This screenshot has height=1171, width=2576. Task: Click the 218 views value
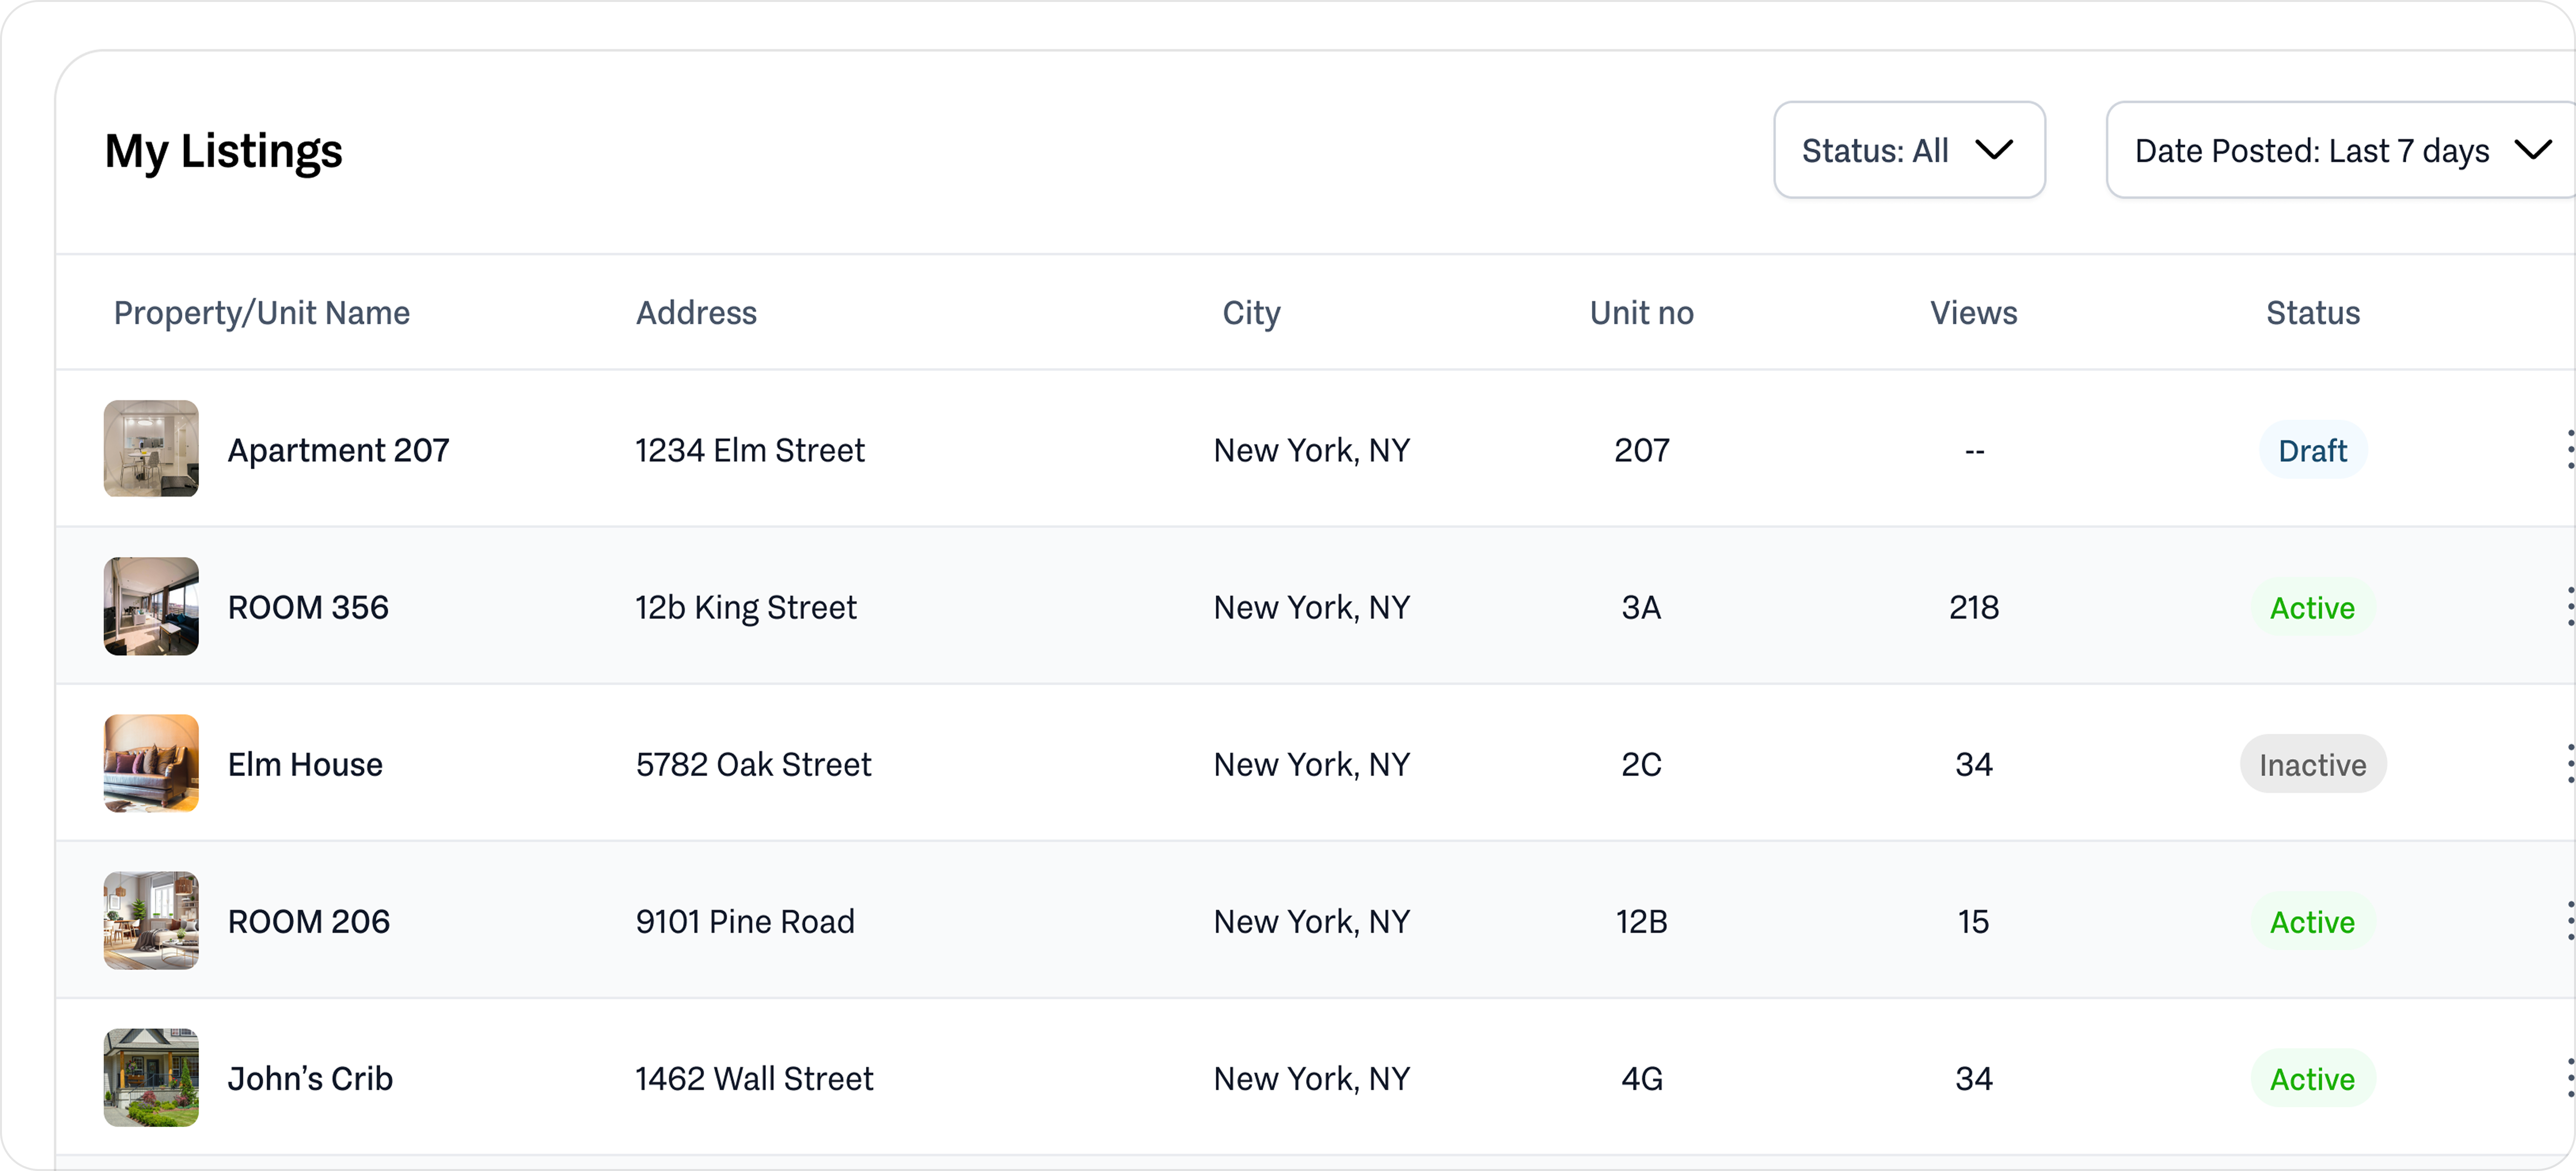pyautogui.click(x=1974, y=607)
